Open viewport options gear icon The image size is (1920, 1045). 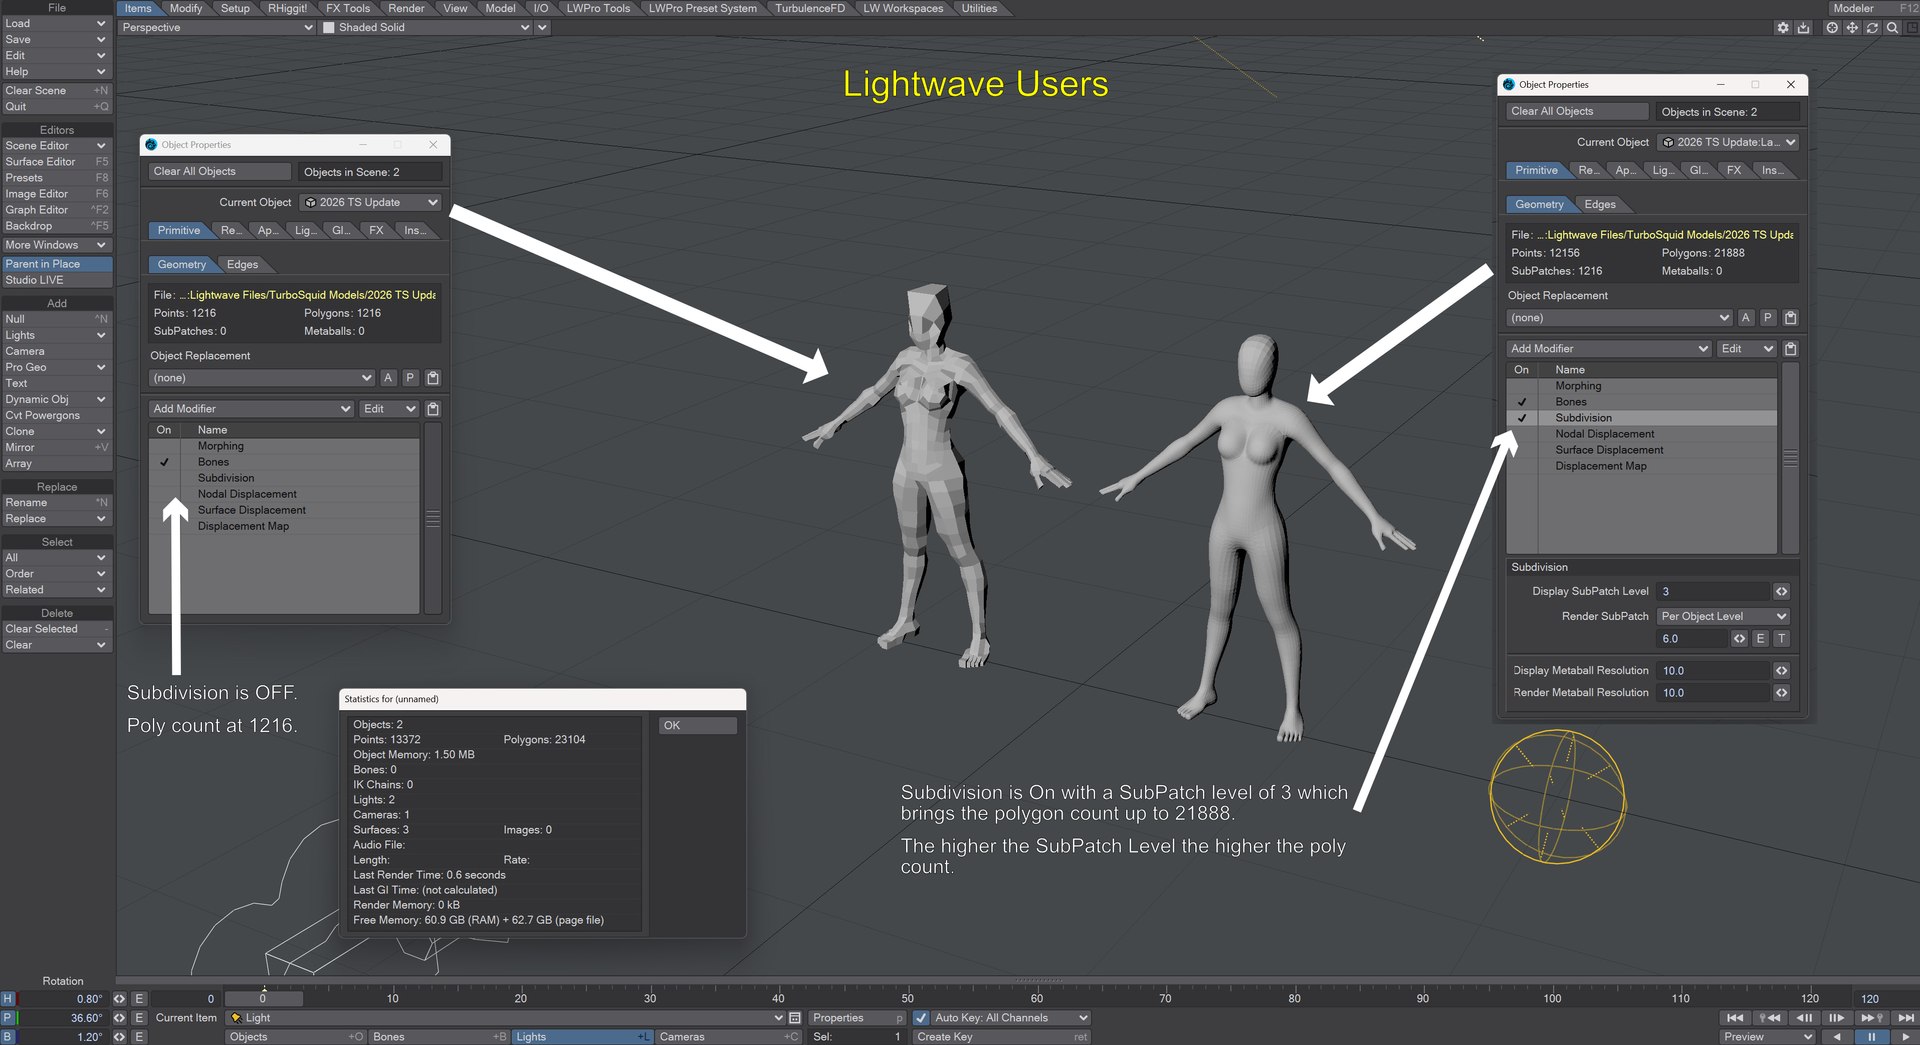[1783, 28]
